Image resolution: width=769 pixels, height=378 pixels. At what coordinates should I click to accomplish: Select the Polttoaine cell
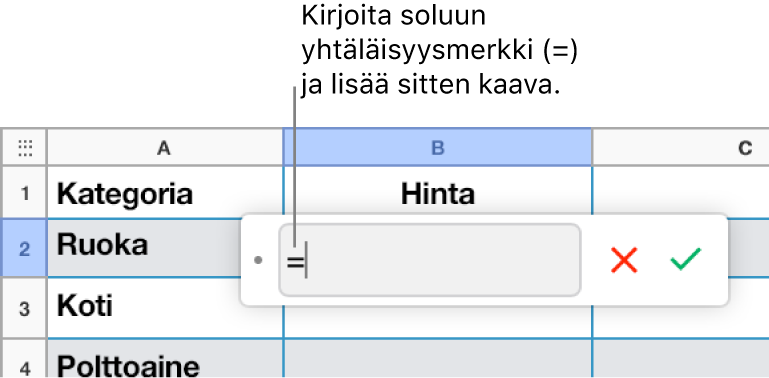[165, 358]
